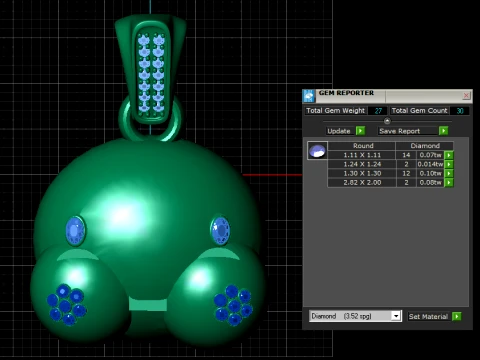Click green arrow for 1.11 X 1.11 row
Viewport: 480px width, 360px height.
(449, 155)
